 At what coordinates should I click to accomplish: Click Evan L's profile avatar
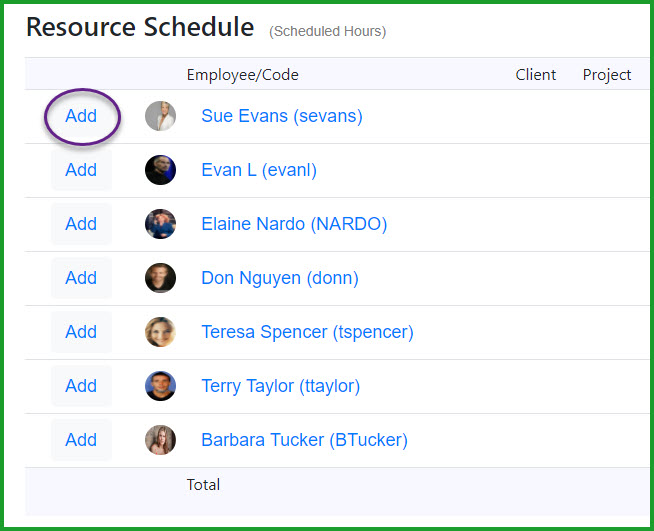coord(160,170)
